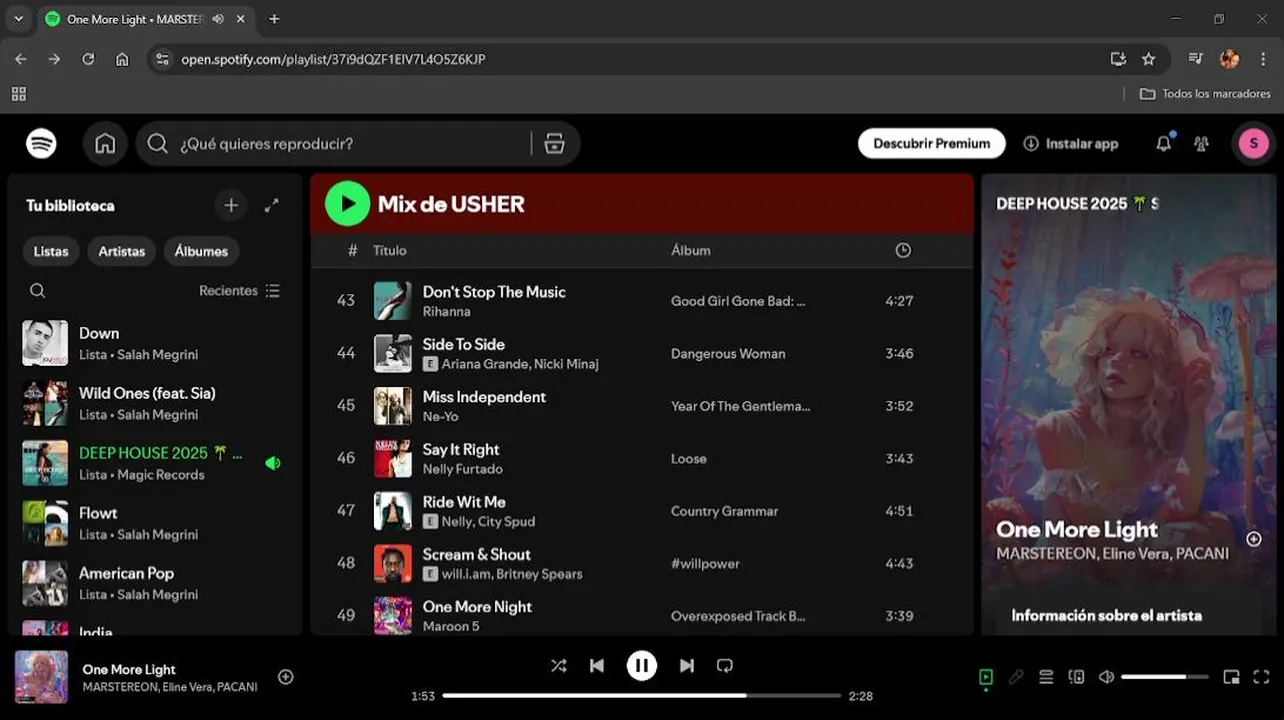Click the now playing album thumbnail

coord(42,677)
